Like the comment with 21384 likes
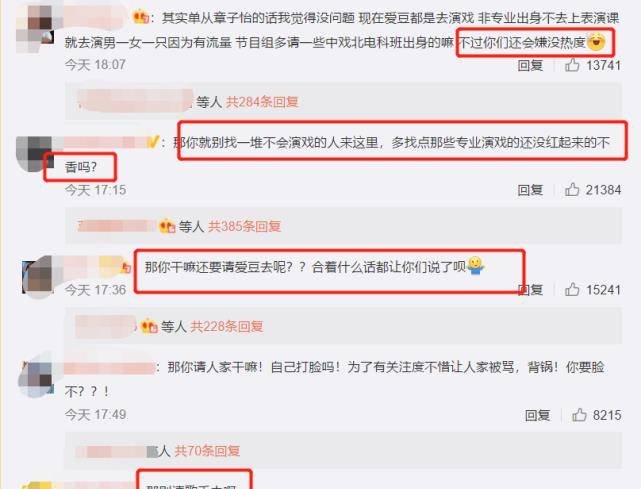The image size is (641, 489). [x=572, y=189]
